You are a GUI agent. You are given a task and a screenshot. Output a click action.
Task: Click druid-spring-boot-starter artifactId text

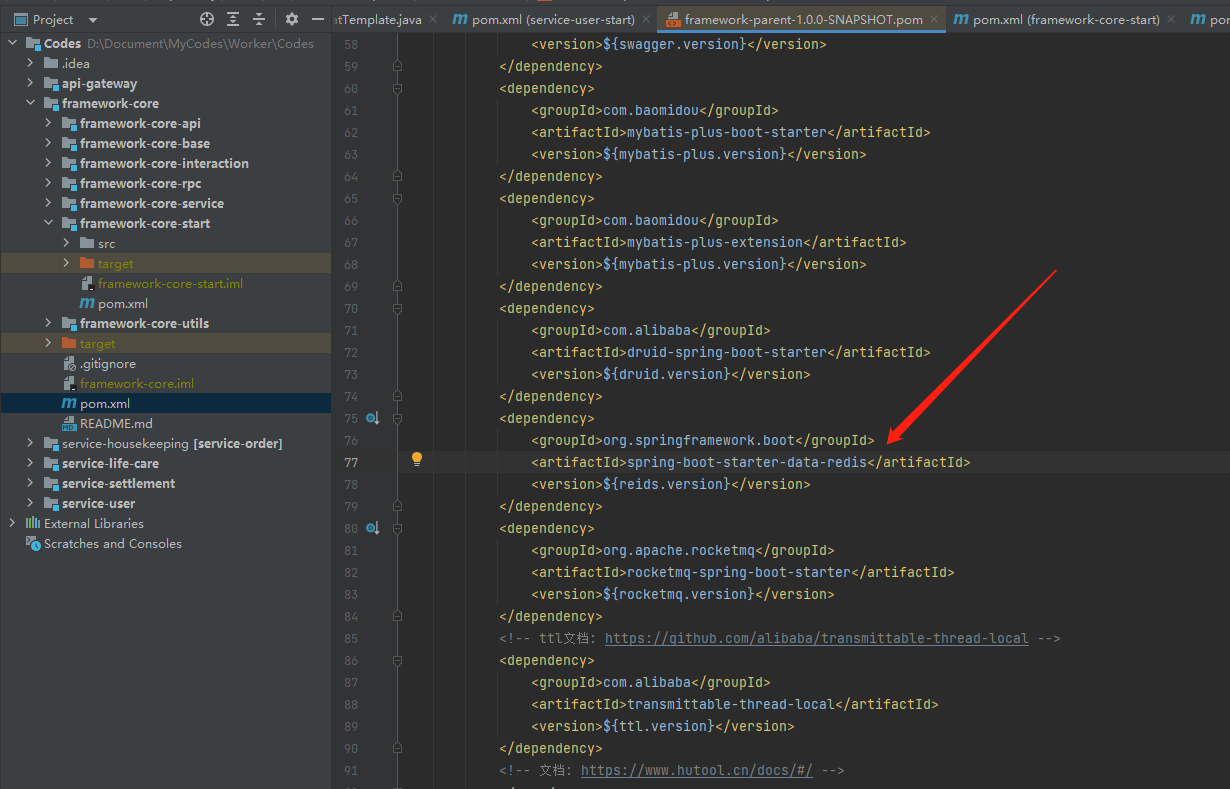pos(726,352)
